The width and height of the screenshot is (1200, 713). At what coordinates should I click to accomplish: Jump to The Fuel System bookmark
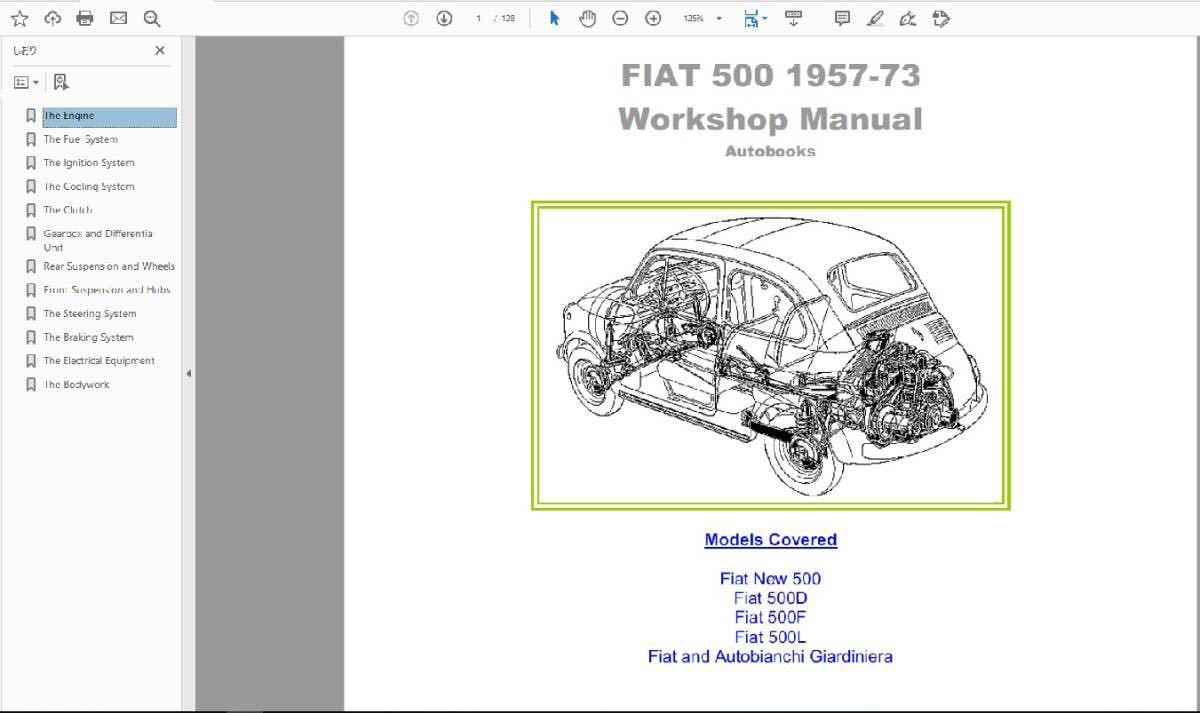coord(80,139)
